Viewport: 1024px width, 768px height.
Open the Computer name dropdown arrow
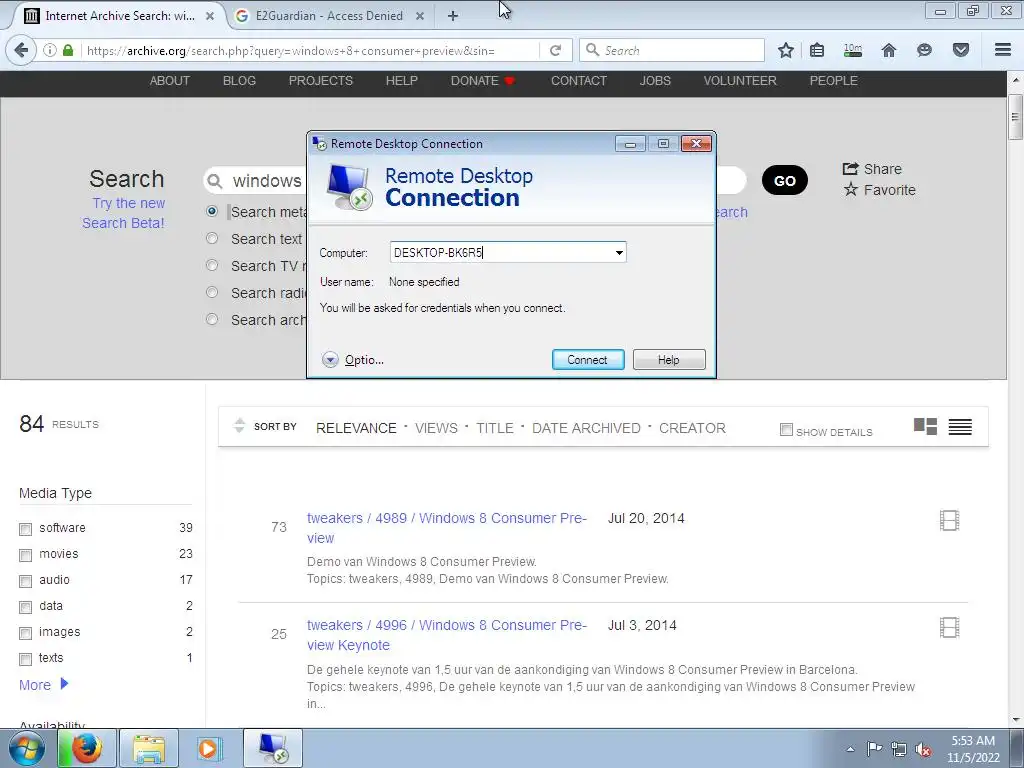pyautogui.click(x=618, y=253)
